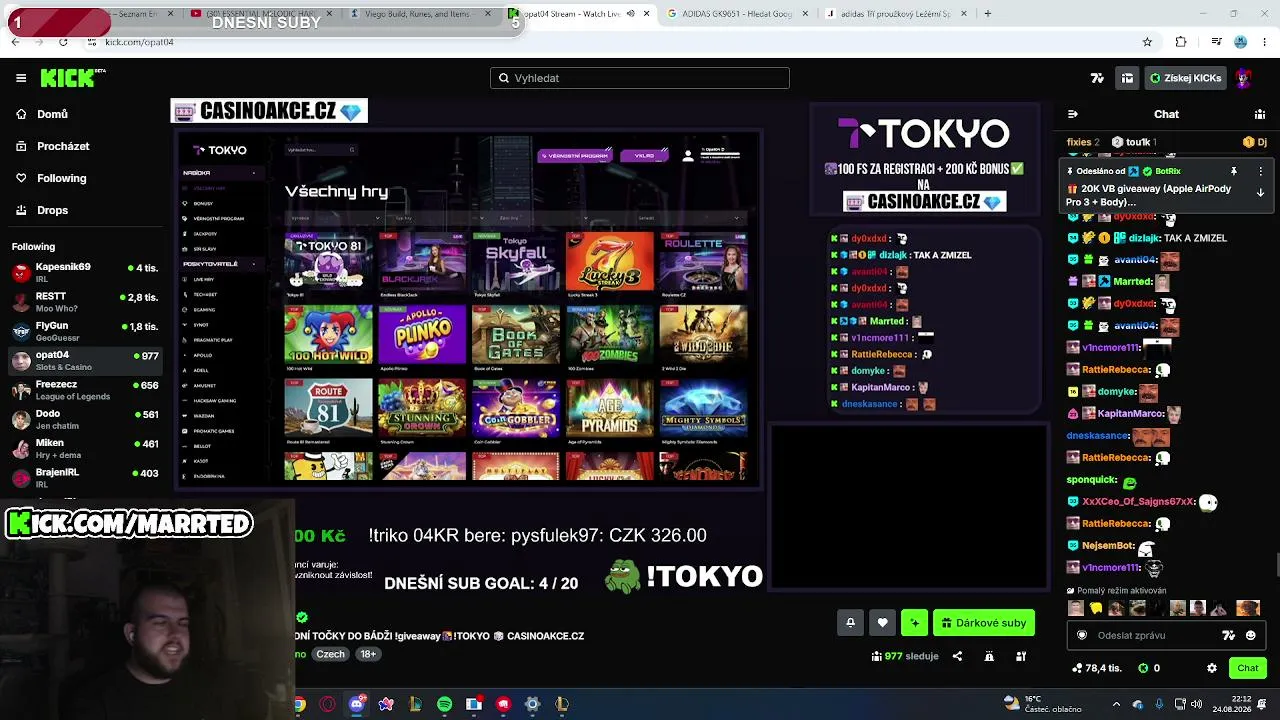Switch to the Viego Build, Runes browser tab
The image size is (1280, 720).
pyautogui.click(x=418, y=14)
